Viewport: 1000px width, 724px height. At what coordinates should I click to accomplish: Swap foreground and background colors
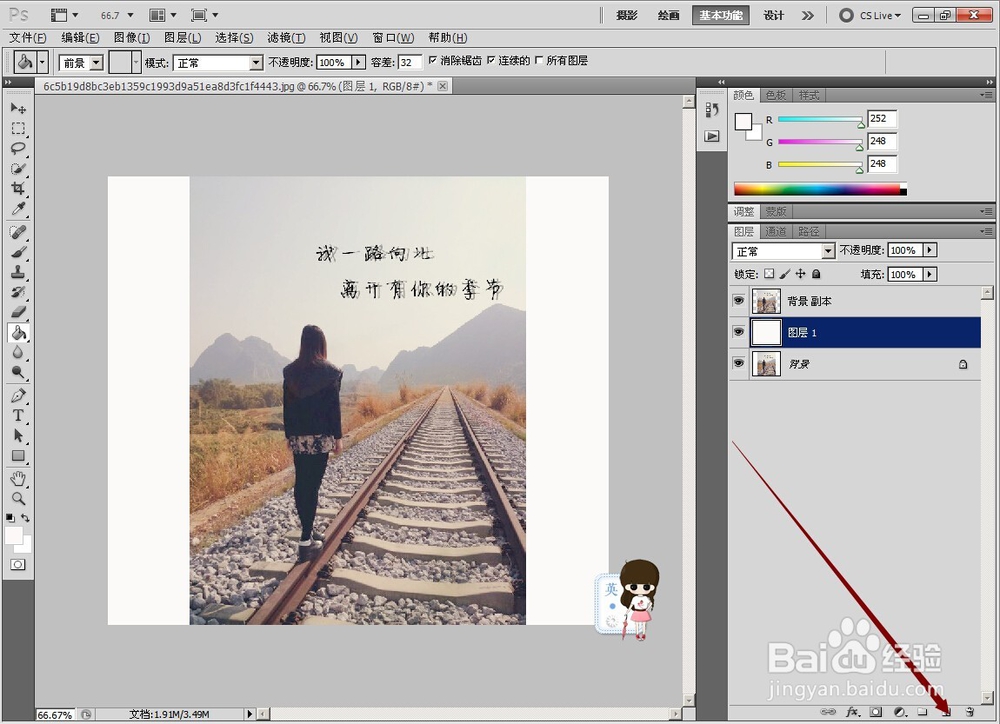click(x=25, y=518)
